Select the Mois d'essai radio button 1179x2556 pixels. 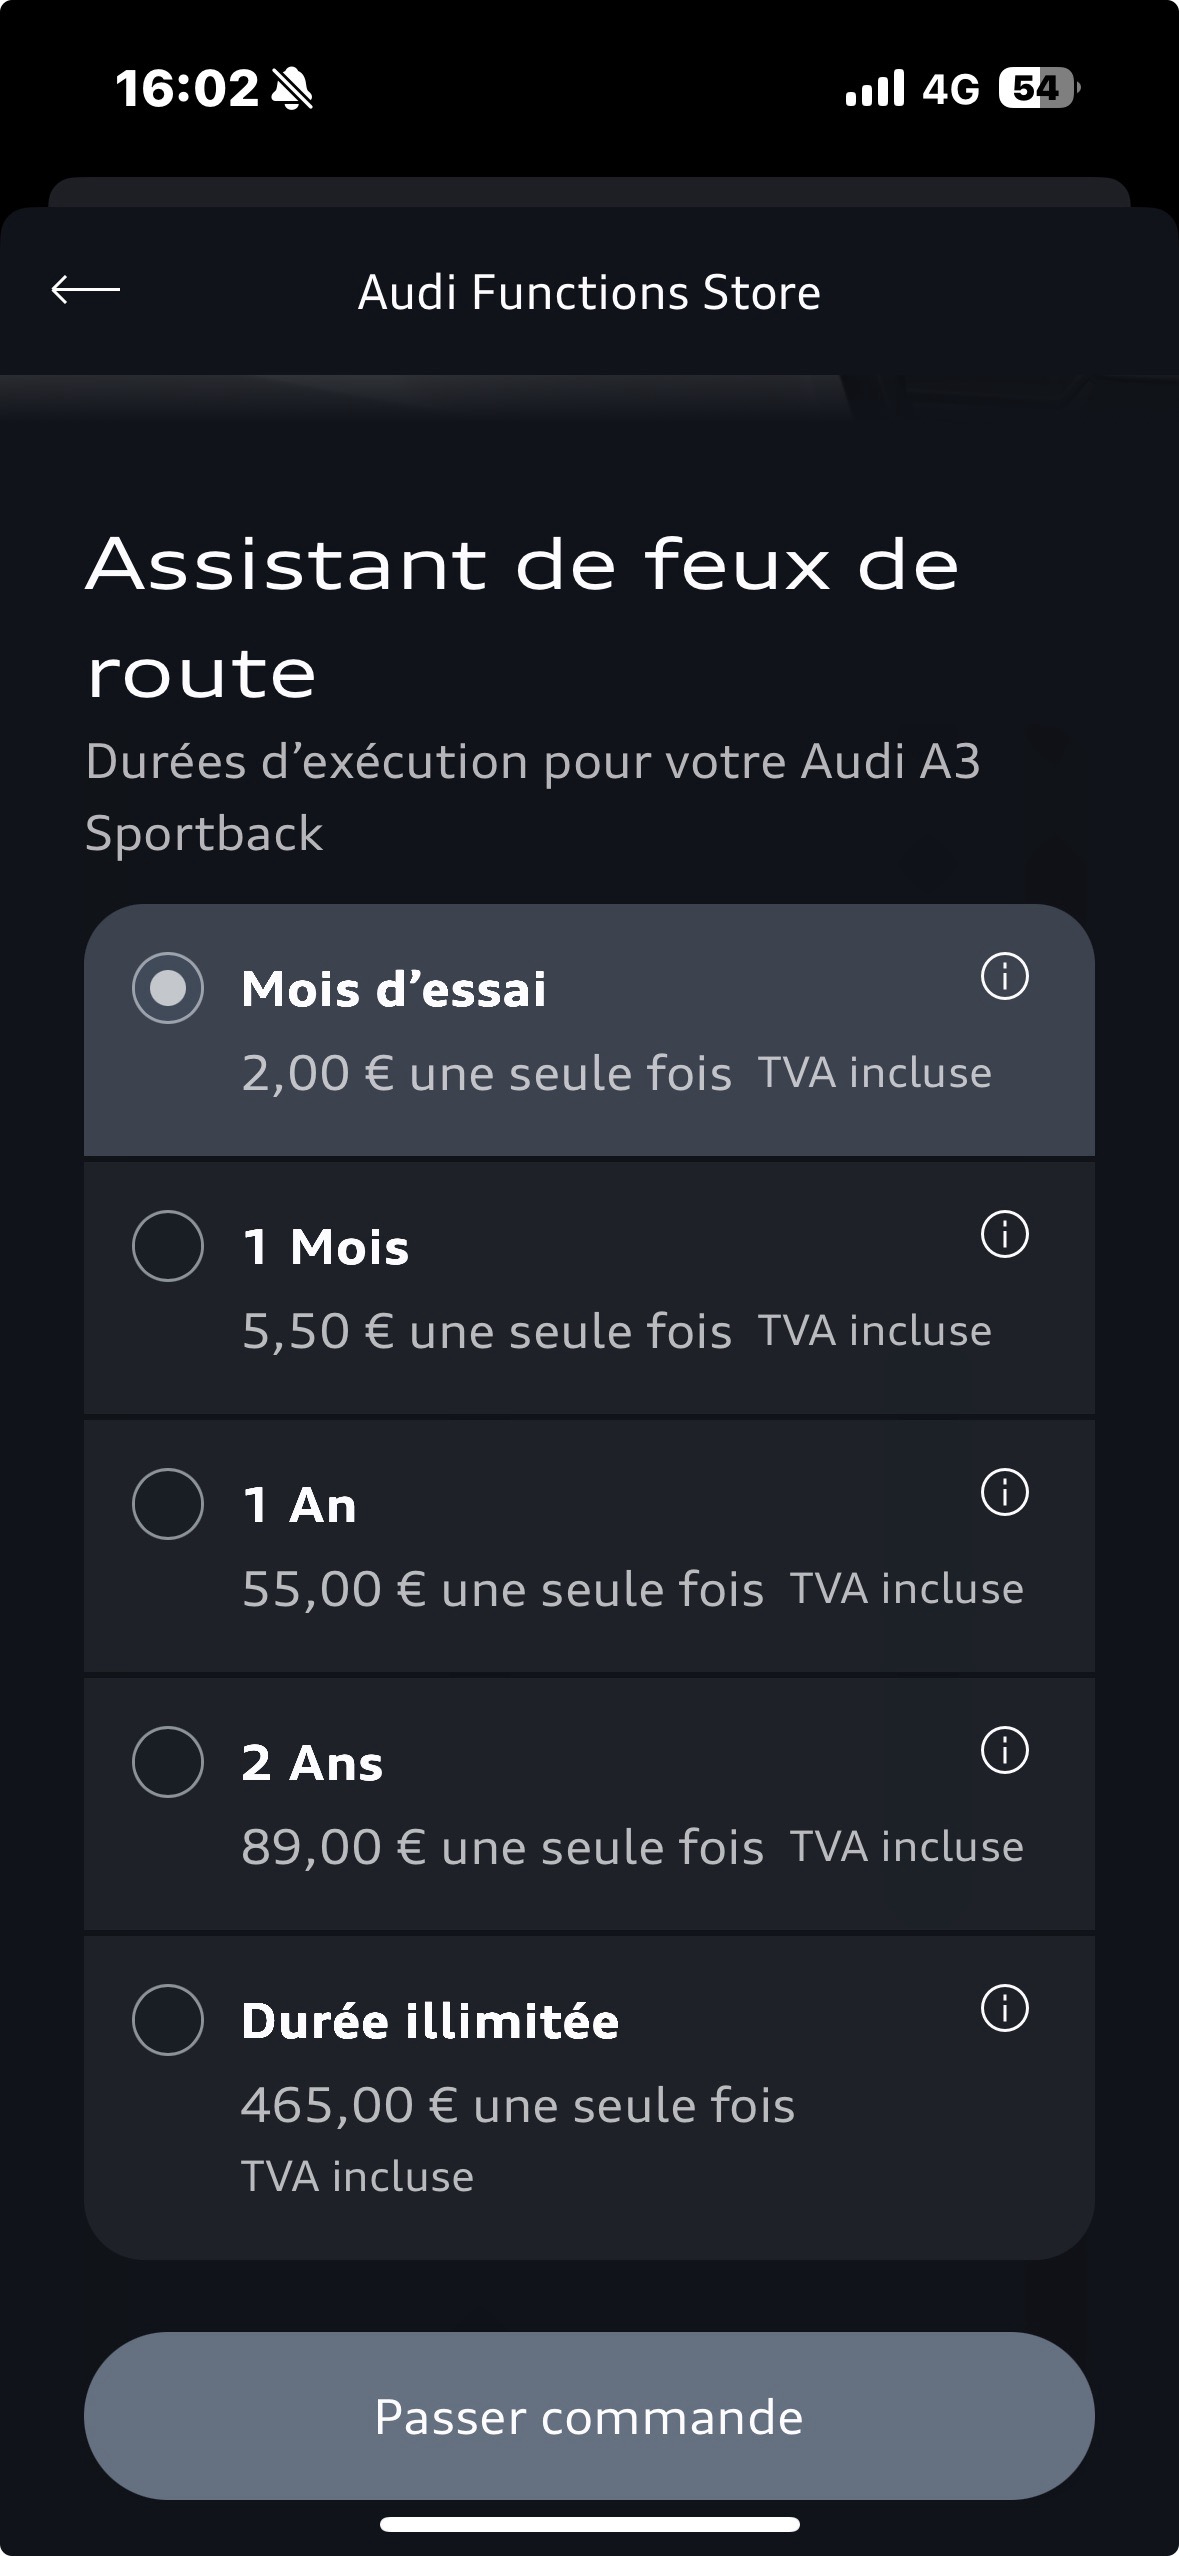[x=168, y=988]
